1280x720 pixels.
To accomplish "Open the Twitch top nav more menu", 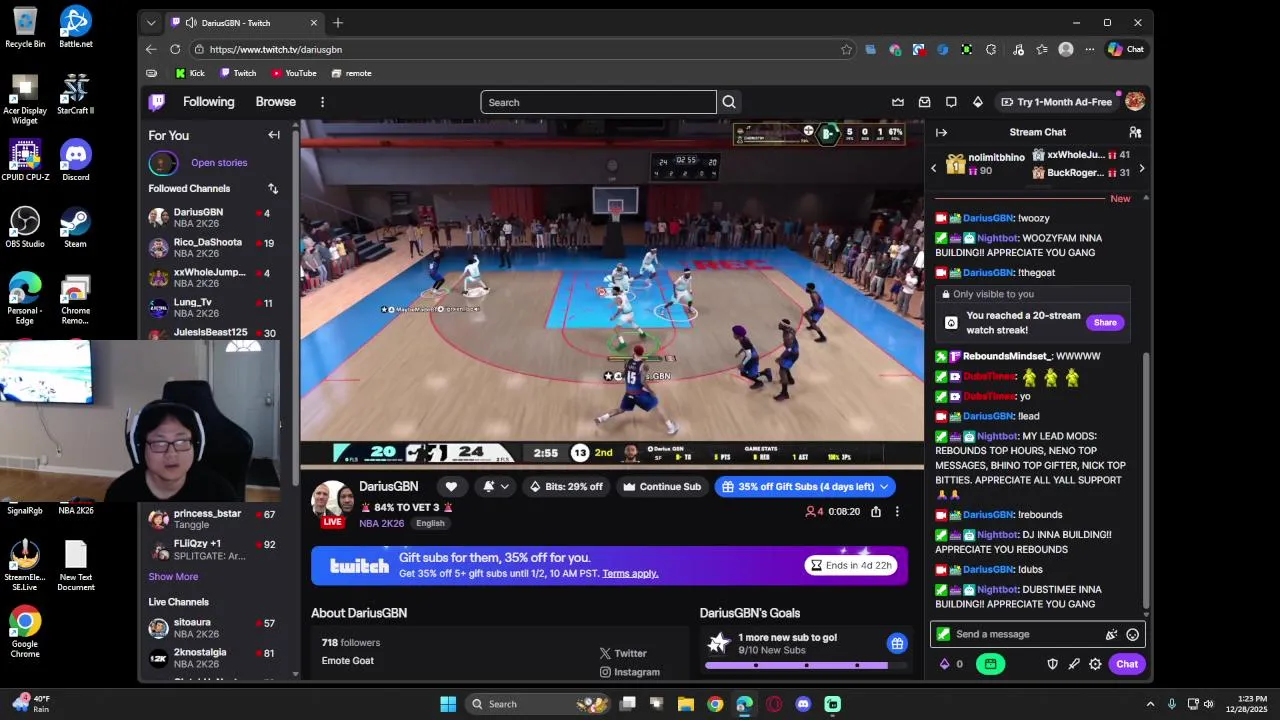I will pos(322,102).
